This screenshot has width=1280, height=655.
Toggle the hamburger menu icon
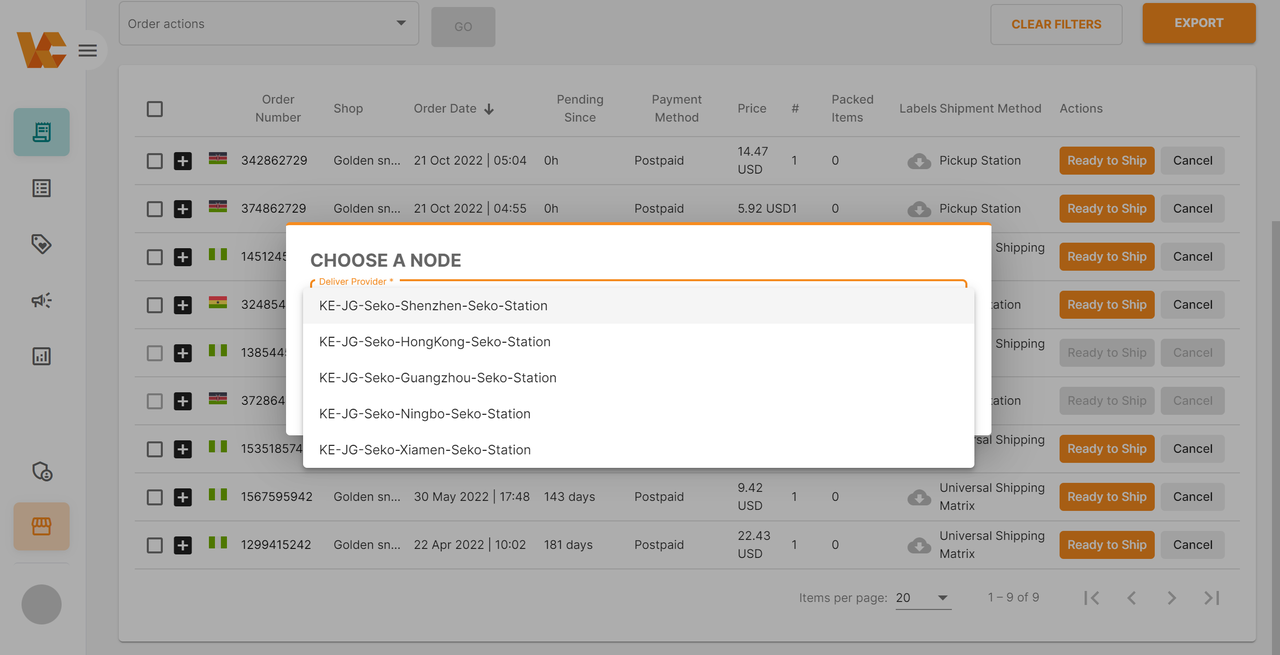(x=88, y=50)
